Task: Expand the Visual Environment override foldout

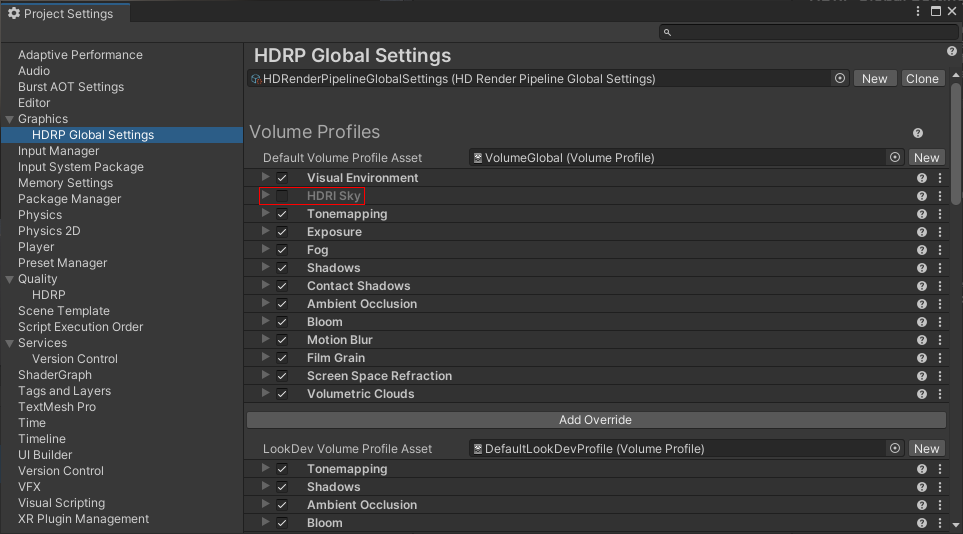Action: coord(265,177)
